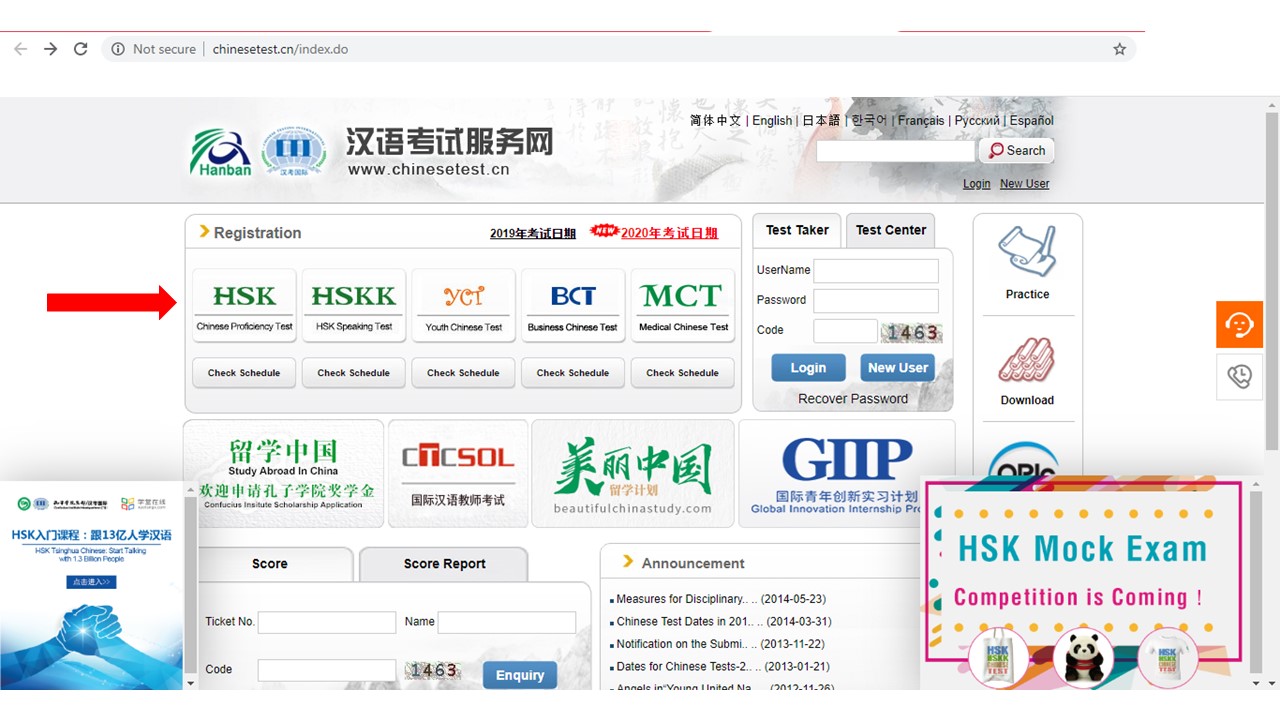Open the beautifulchinastudy.com banner
This screenshot has width=1280, height=720.
pos(633,473)
